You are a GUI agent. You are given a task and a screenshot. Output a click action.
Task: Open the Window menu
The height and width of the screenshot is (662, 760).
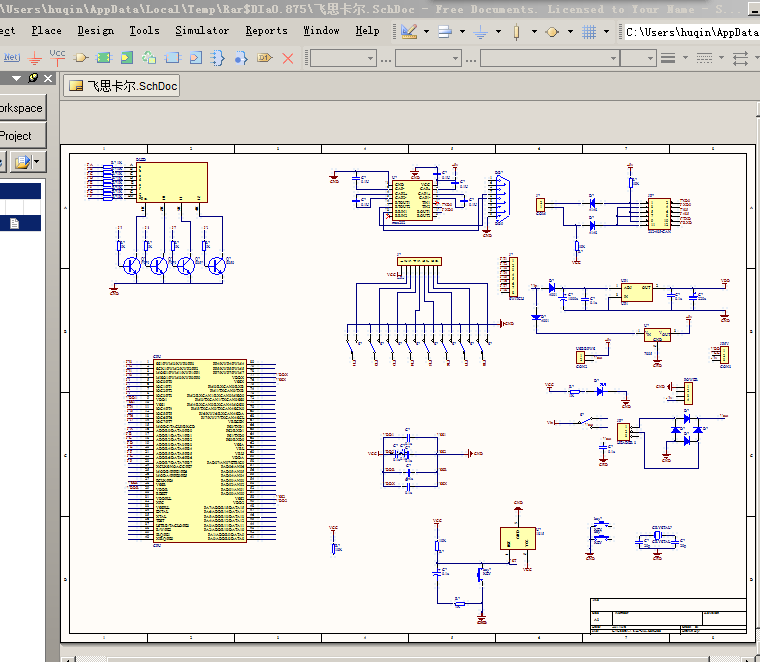pos(321,31)
